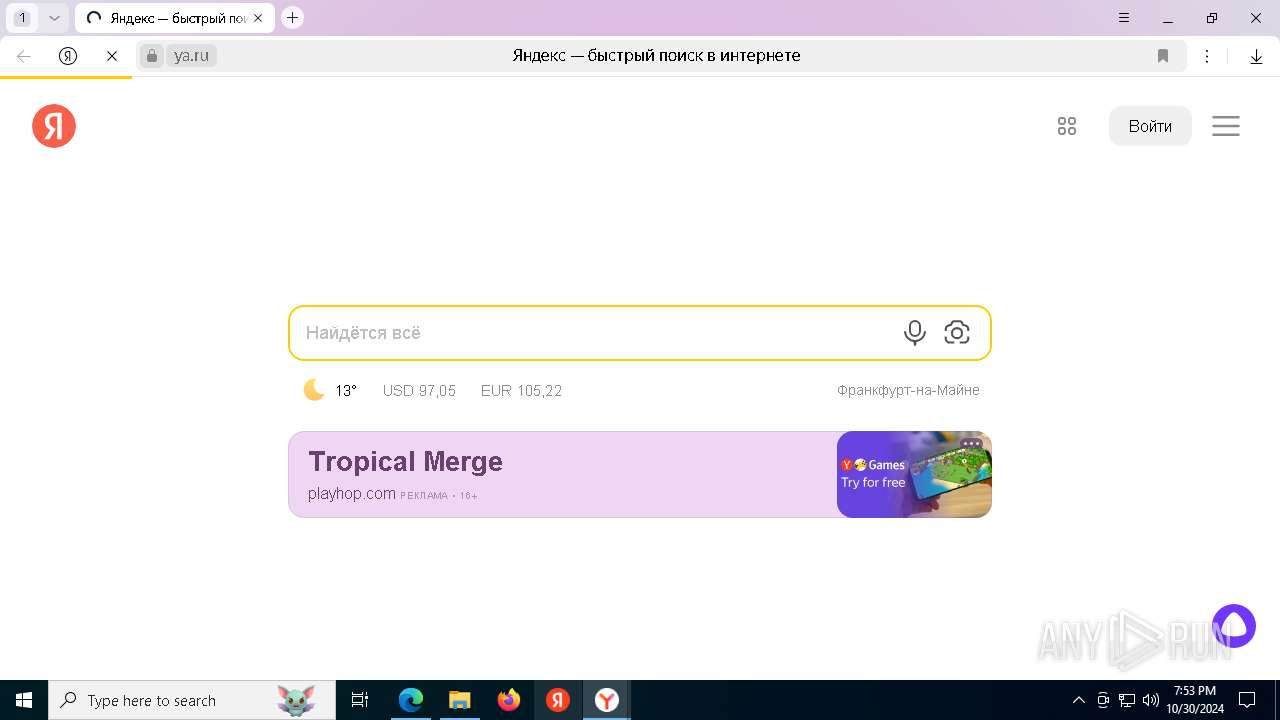1280x720 pixels.
Task: Bookmark this page with bookmark icon
Action: click(1163, 56)
